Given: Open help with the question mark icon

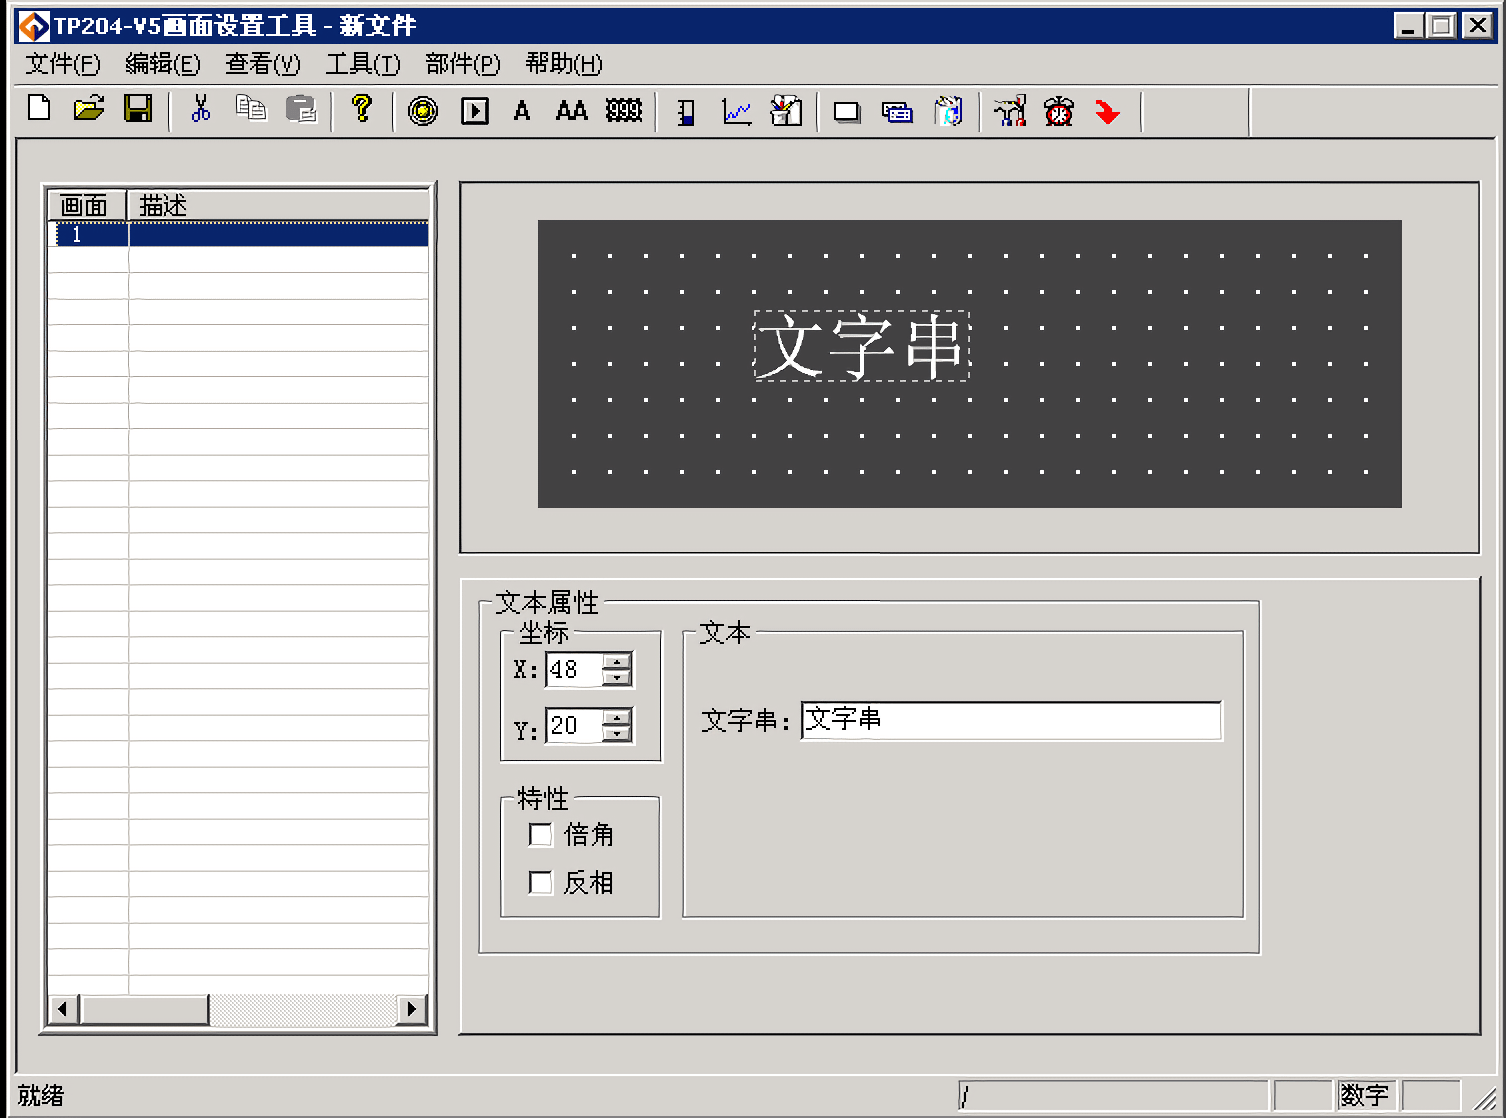Looking at the screenshot, I should click(x=362, y=108).
